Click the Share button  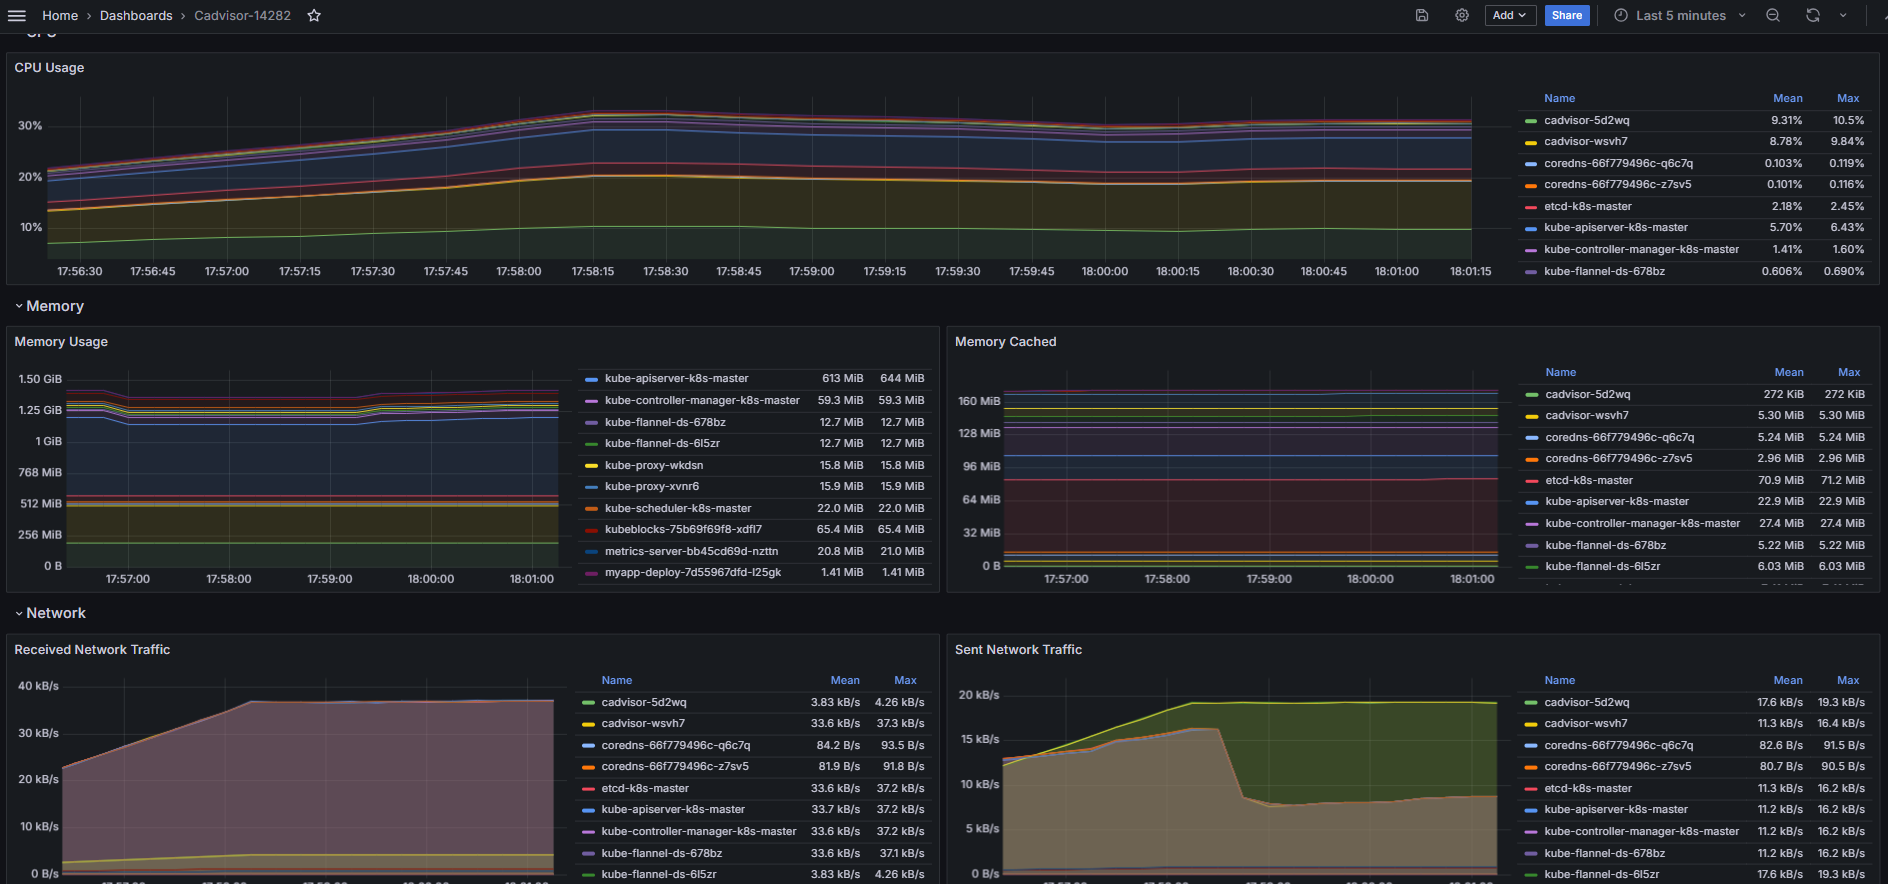point(1567,15)
